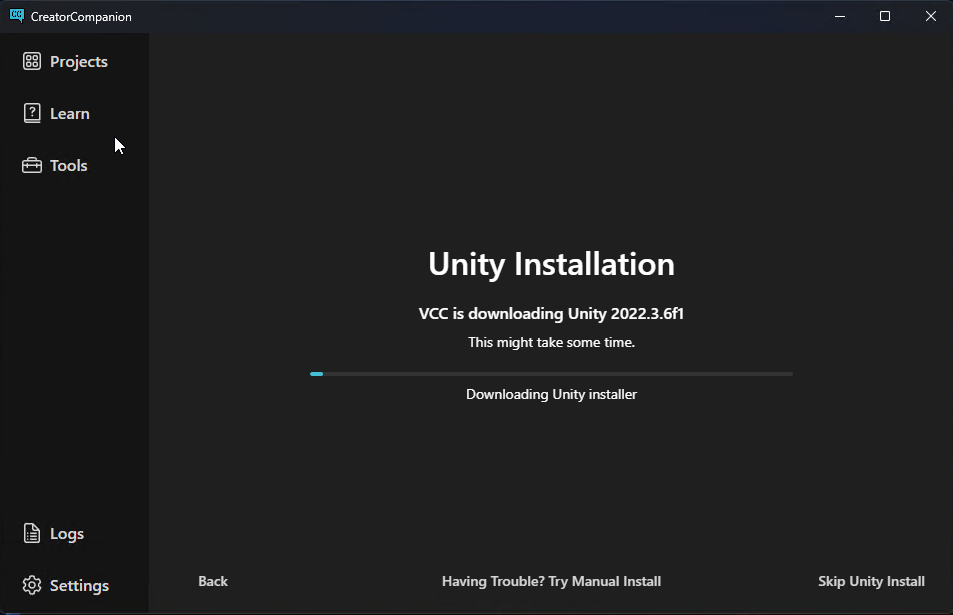Click the Logs document icon
The image size is (953, 615).
click(x=32, y=534)
